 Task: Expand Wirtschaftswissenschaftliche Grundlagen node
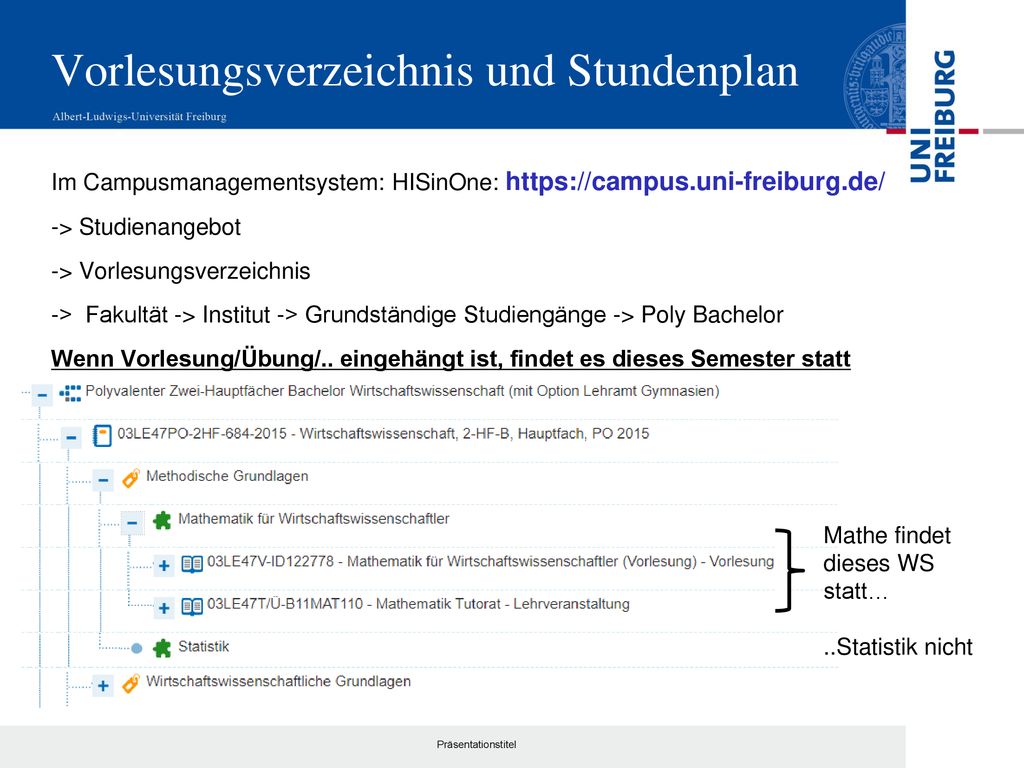click(103, 686)
